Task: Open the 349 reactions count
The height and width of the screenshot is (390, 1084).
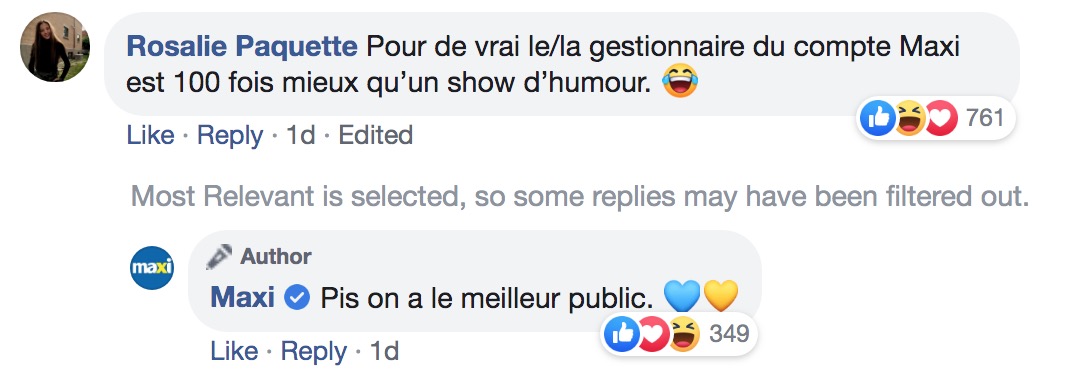Action: [x=729, y=334]
